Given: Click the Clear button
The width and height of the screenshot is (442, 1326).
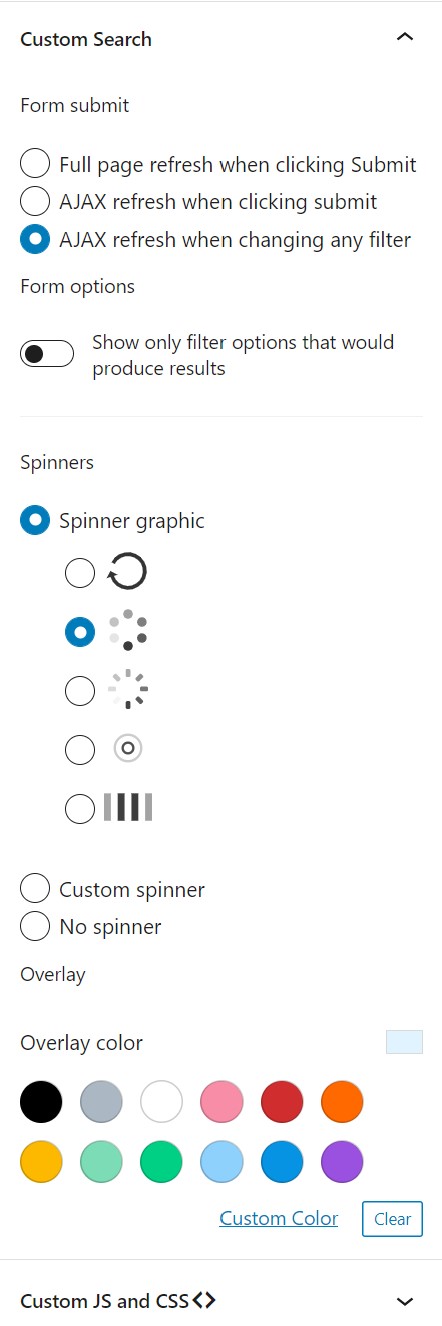Looking at the screenshot, I should (393, 1219).
